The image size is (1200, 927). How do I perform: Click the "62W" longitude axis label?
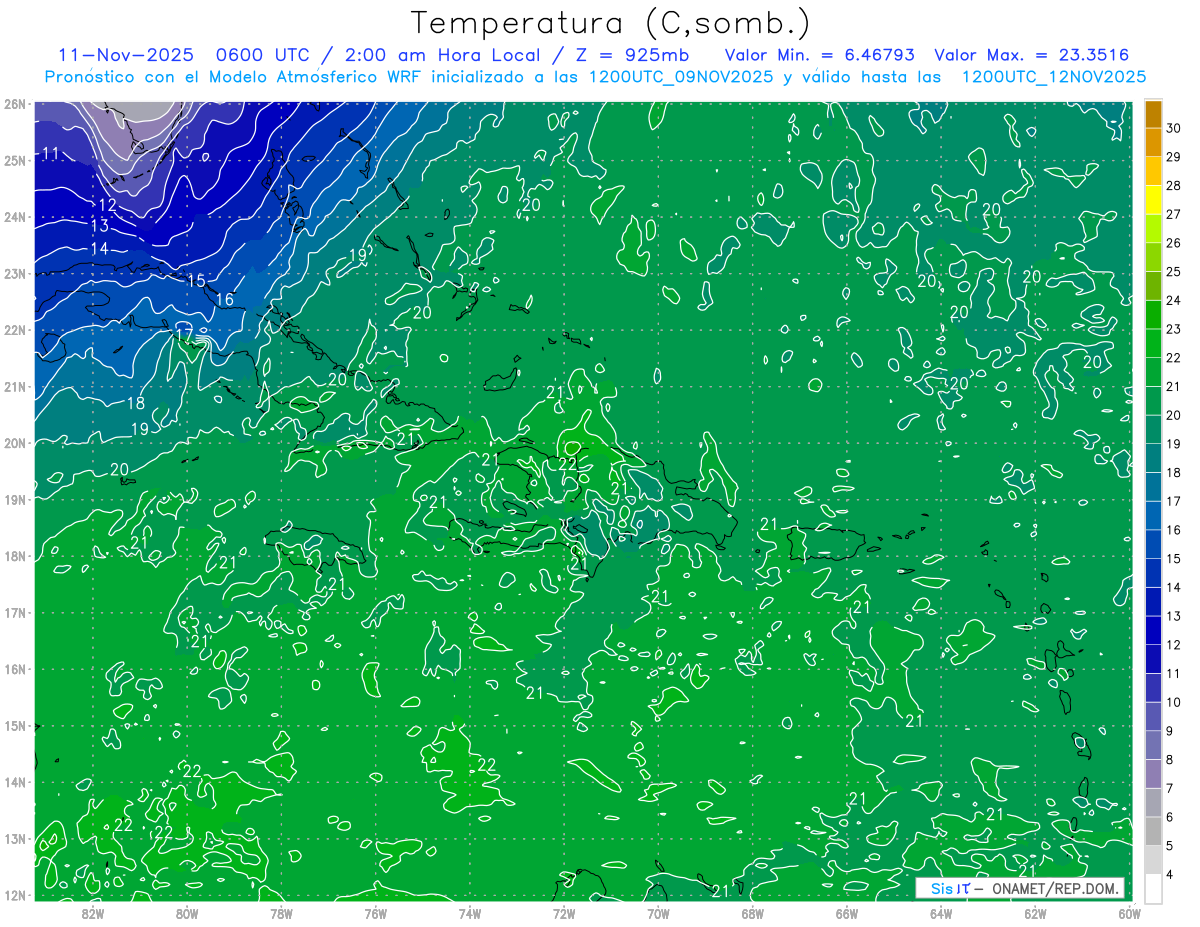tap(1035, 912)
